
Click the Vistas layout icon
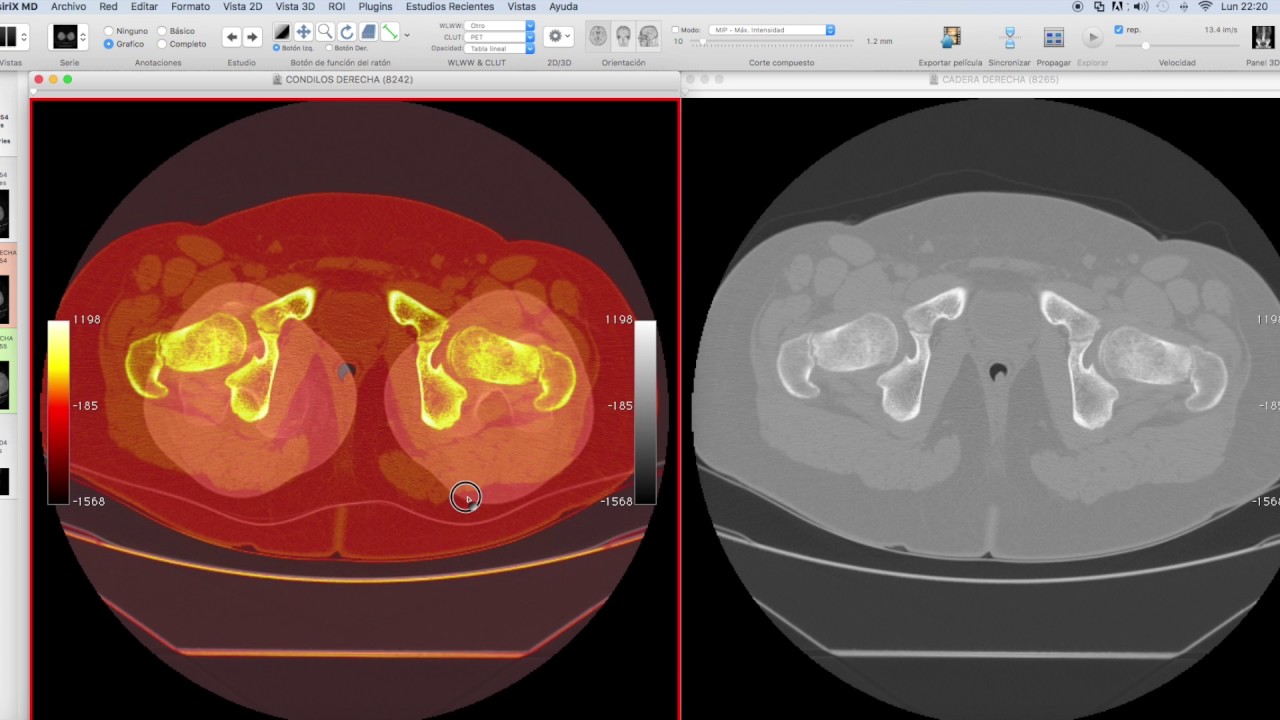coord(9,37)
